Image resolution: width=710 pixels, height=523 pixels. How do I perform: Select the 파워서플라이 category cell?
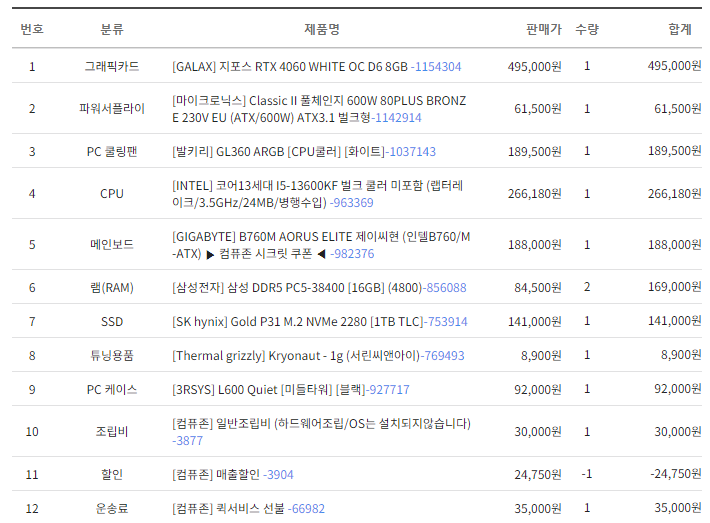click(112, 109)
